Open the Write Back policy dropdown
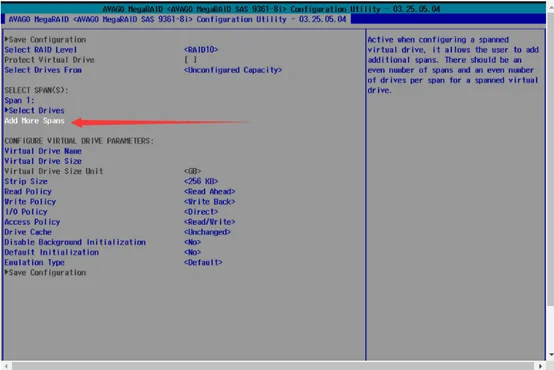 coord(209,202)
